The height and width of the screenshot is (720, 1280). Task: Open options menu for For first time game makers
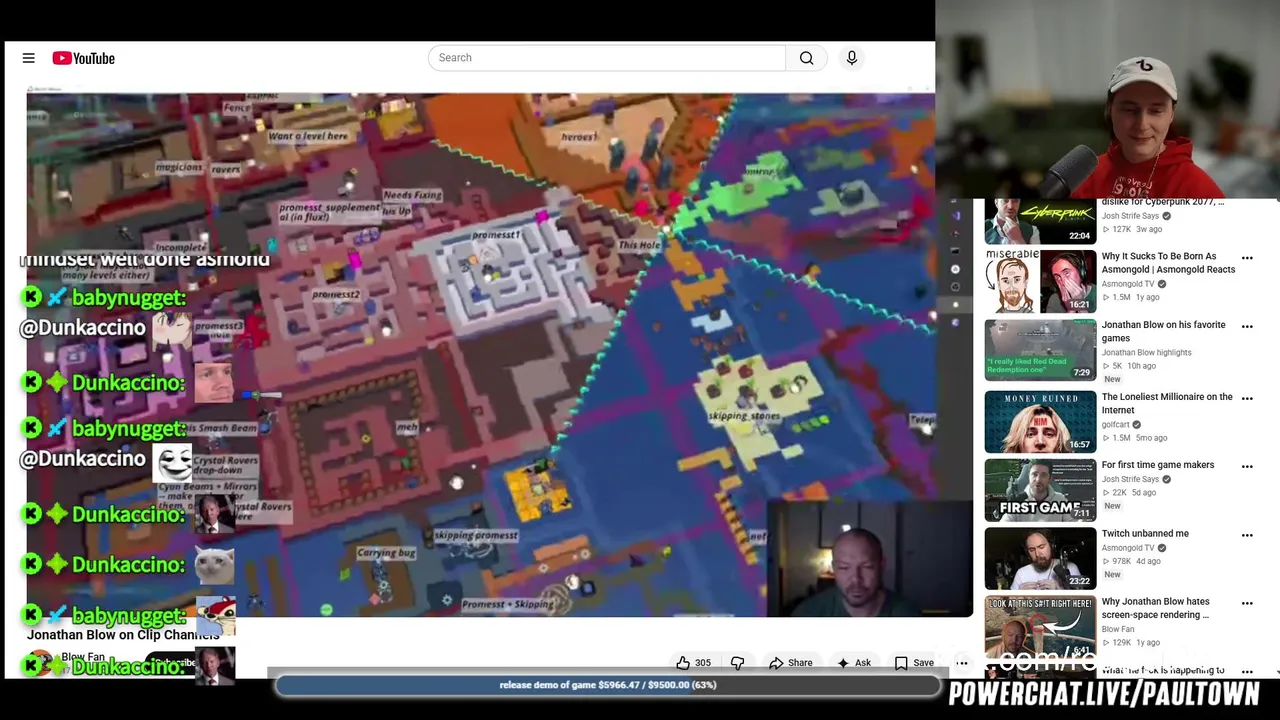(x=1247, y=466)
